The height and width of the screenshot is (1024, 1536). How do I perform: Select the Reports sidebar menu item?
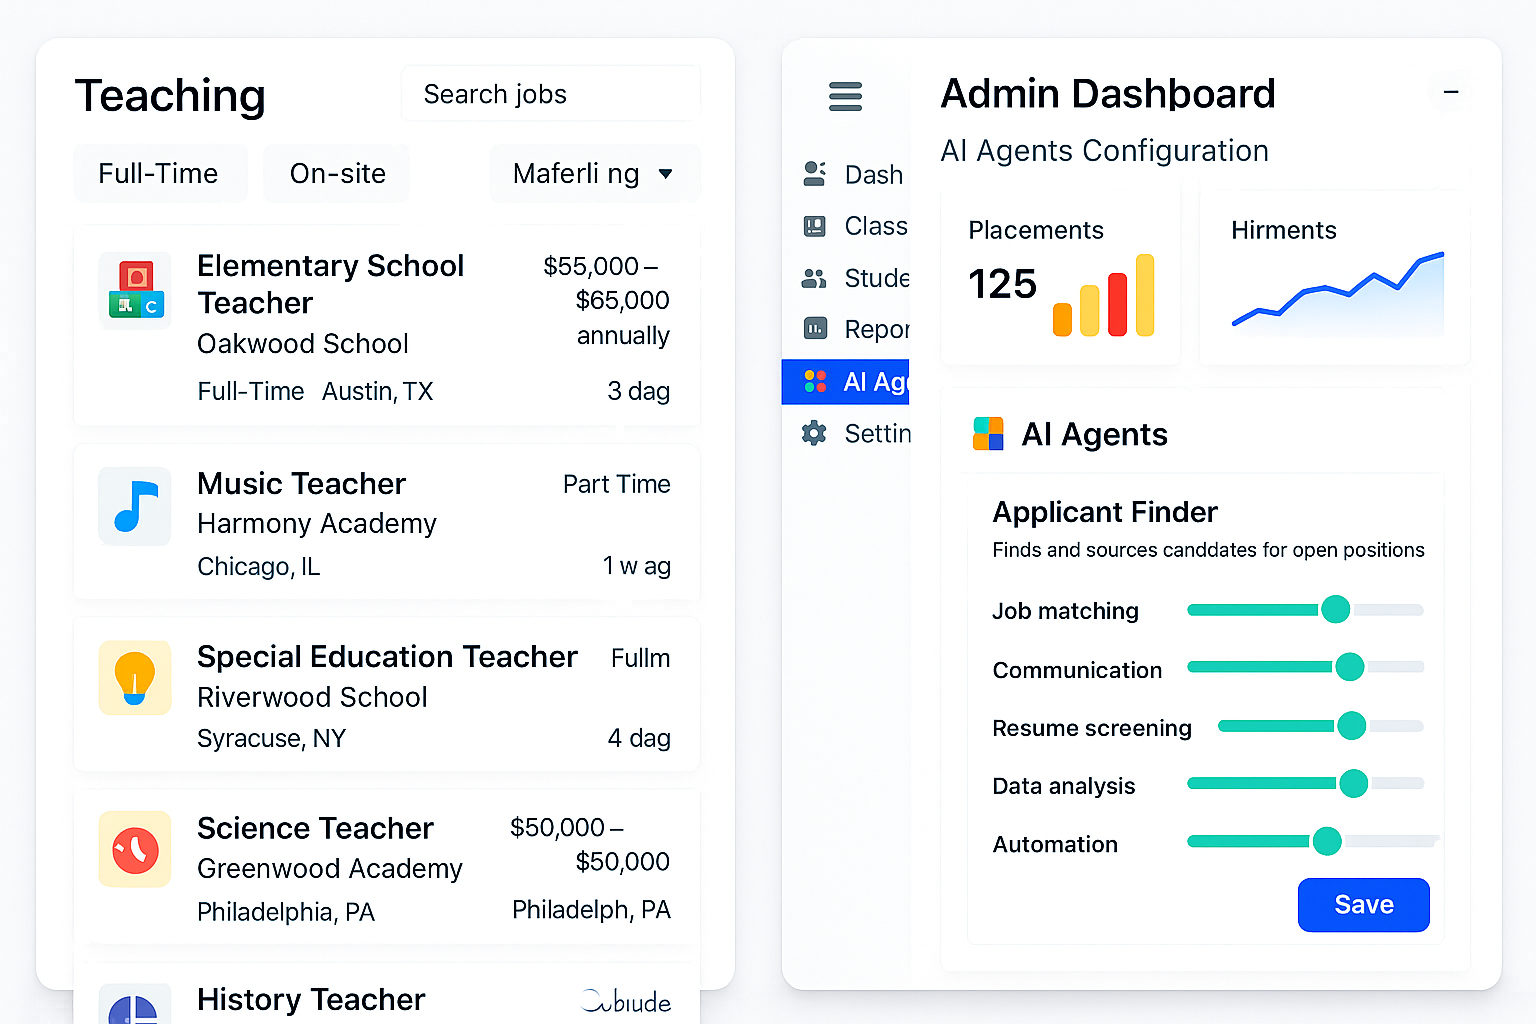[876, 329]
